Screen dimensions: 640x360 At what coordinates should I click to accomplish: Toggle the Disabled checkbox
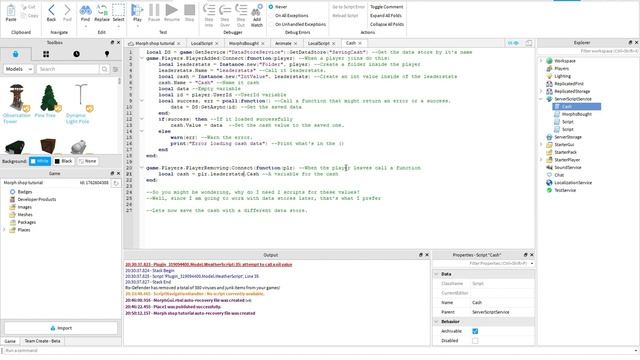coord(475,341)
